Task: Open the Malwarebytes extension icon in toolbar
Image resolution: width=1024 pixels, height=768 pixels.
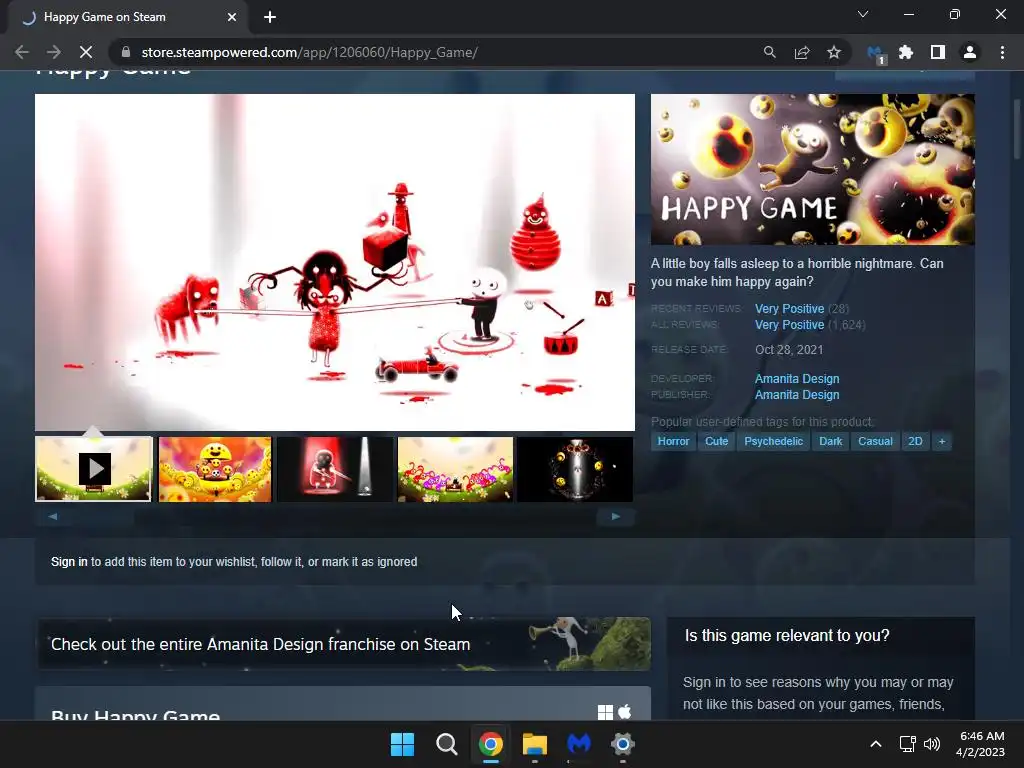Action: (875, 54)
